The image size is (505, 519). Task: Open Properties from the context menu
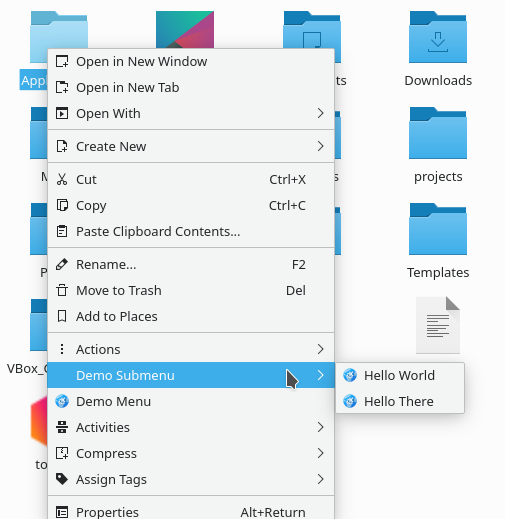(191, 512)
